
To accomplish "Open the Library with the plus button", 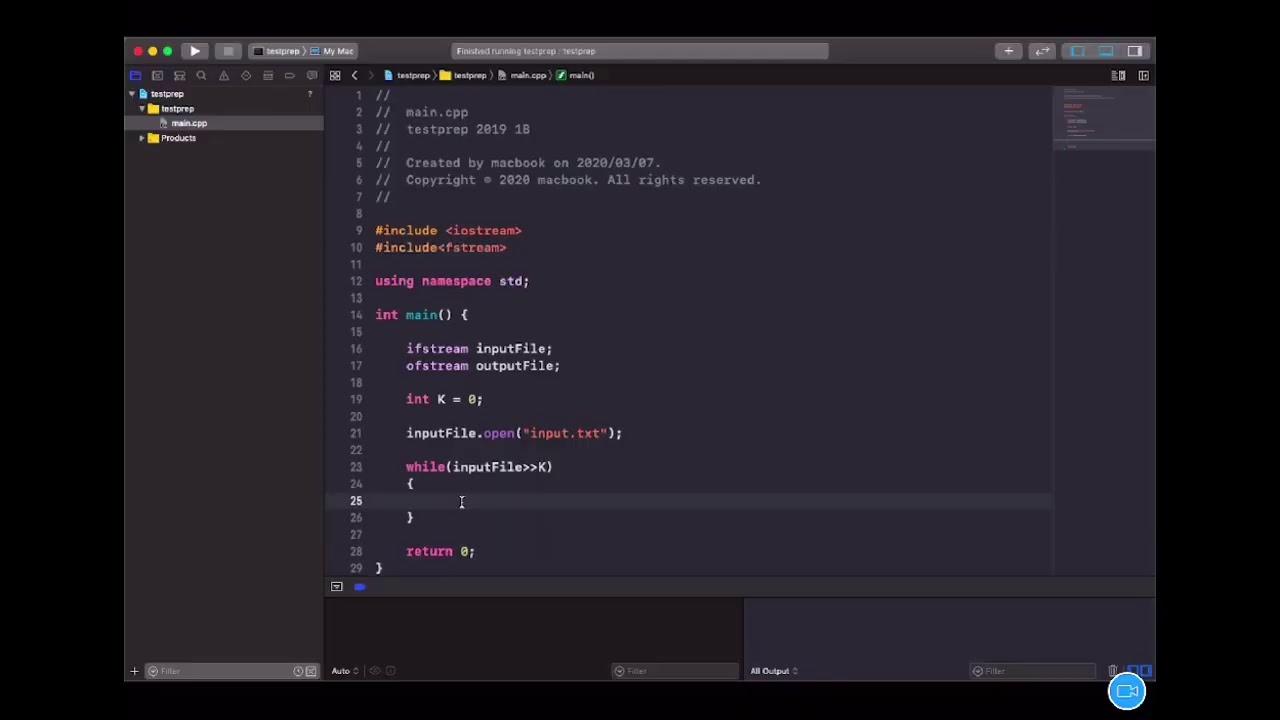I will [x=1008, y=51].
